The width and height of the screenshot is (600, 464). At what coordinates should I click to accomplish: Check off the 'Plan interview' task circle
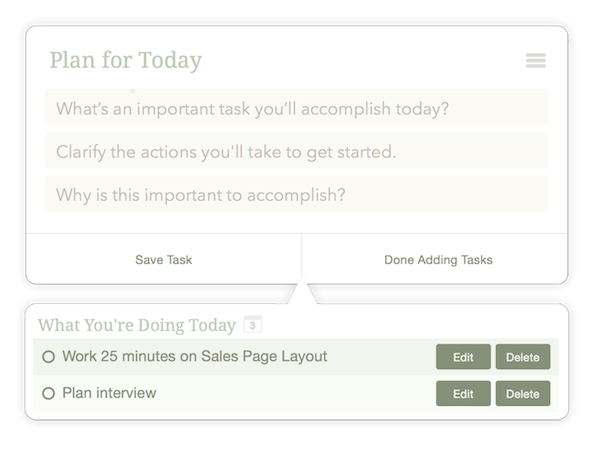(48, 394)
